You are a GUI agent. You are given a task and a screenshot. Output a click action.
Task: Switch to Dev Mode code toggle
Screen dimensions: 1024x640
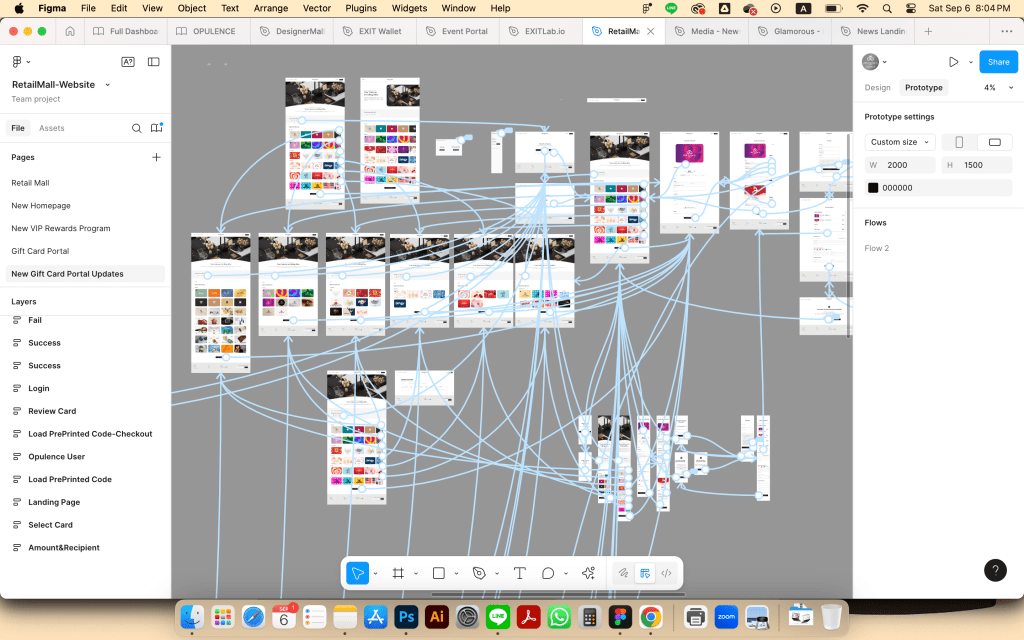(666, 573)
